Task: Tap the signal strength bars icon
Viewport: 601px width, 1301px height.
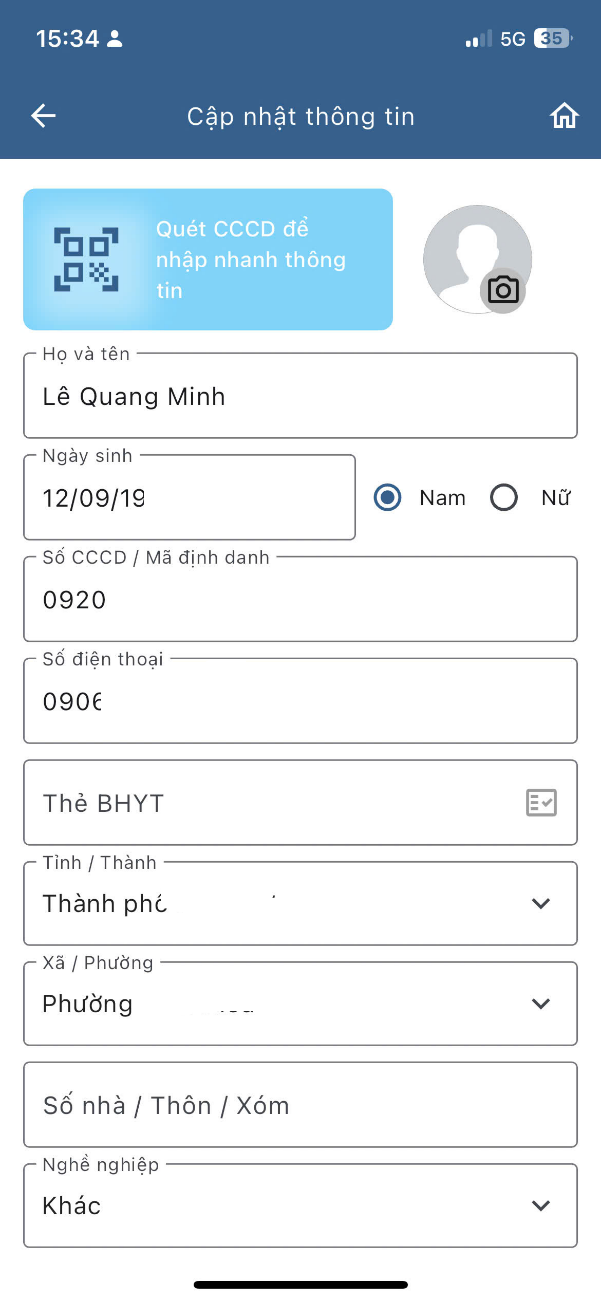Action: (478, 39)
